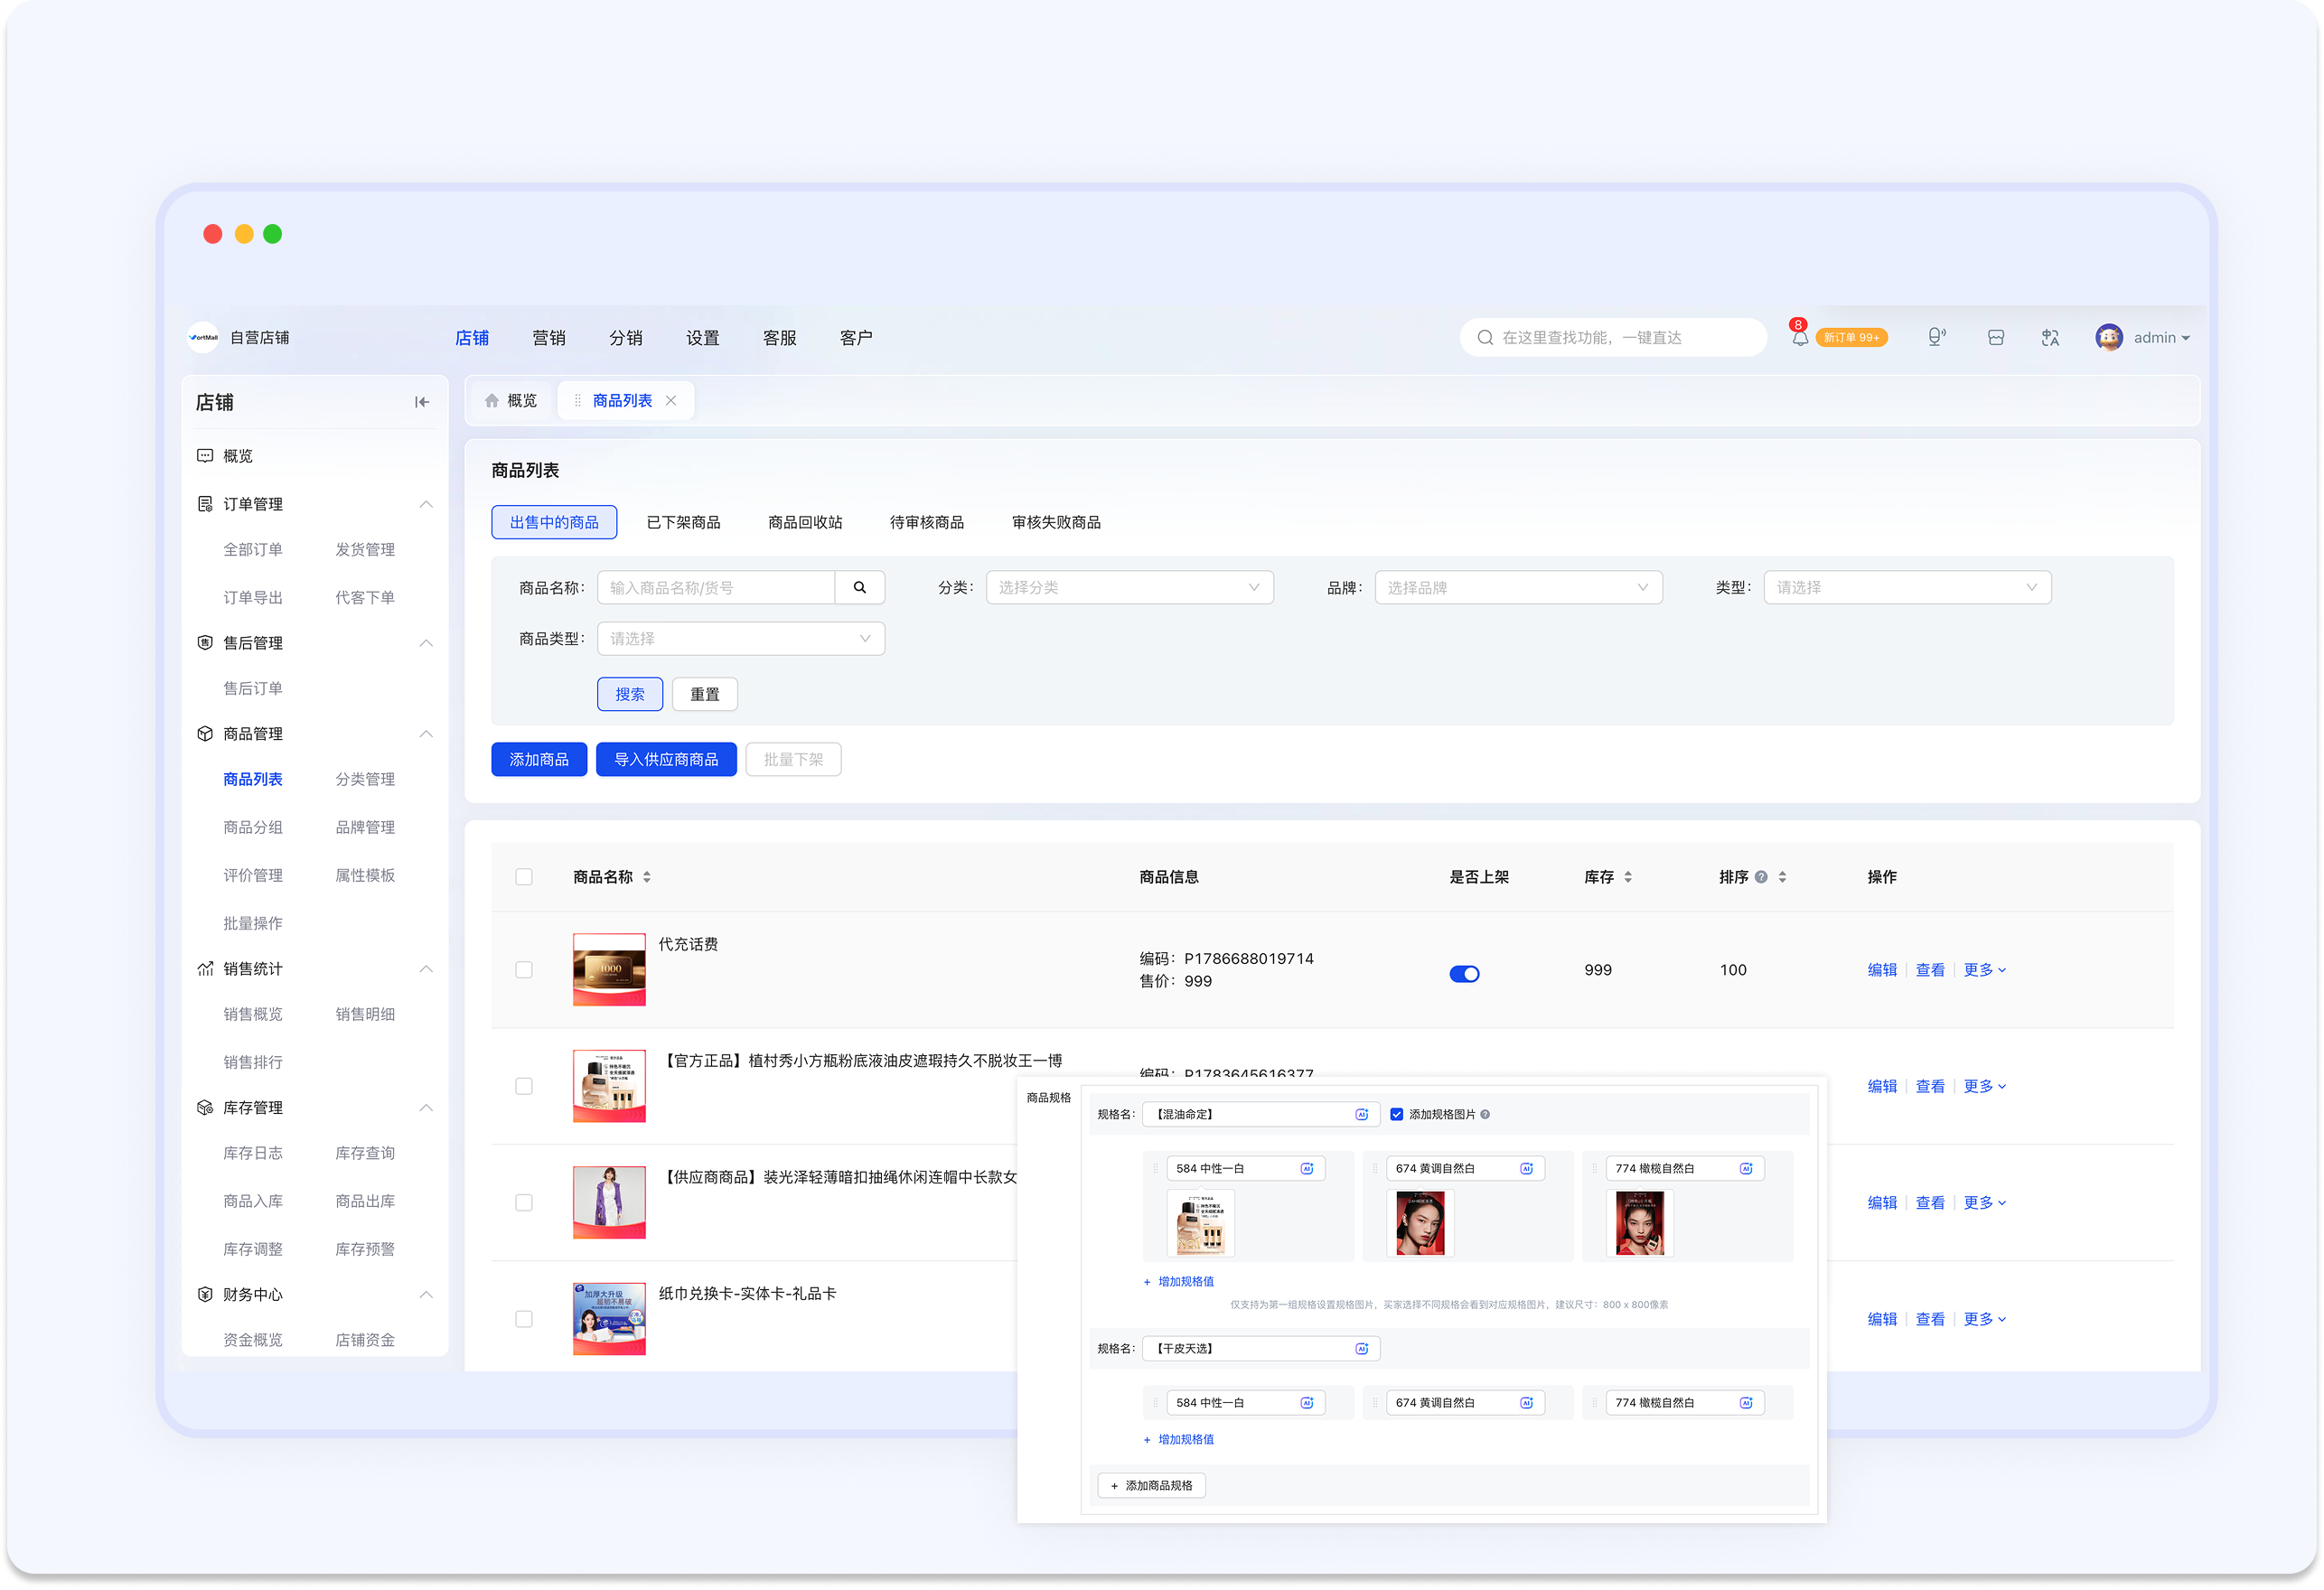
Task: Open the 品牌 select dropdown
Action: point(1518,588)
